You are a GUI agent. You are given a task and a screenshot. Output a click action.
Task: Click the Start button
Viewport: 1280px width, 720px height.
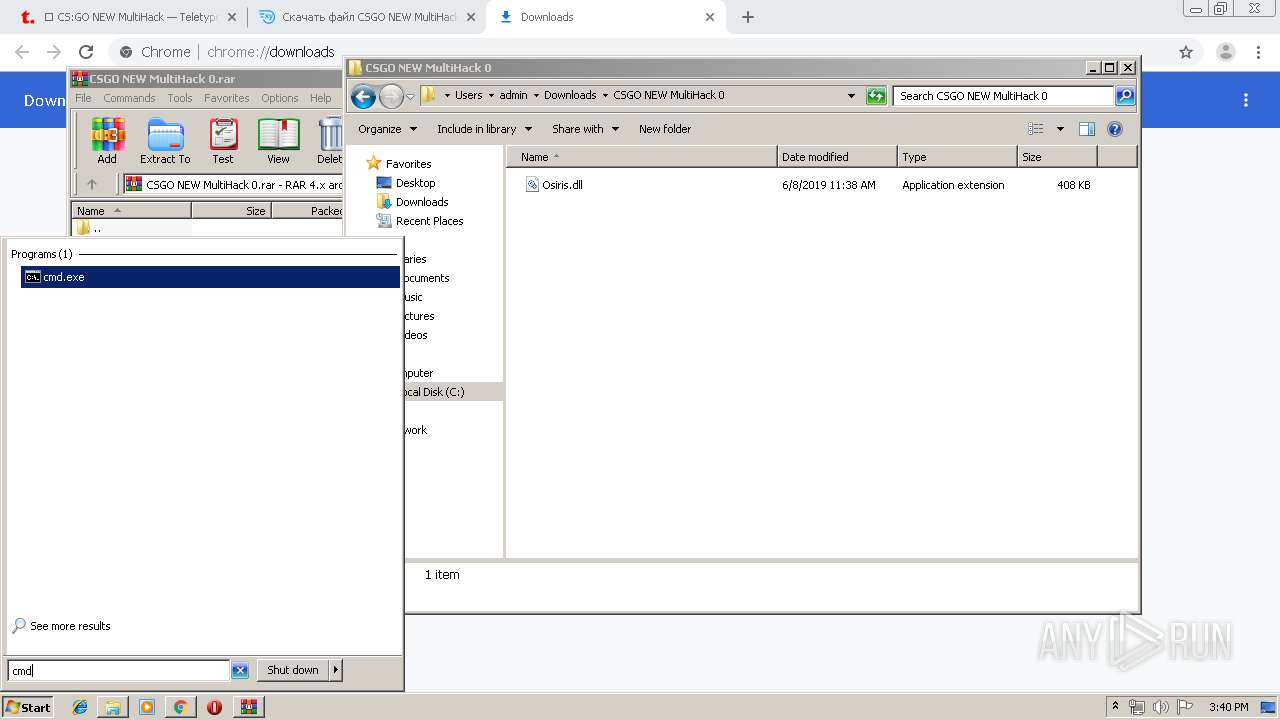coord(28,707)
